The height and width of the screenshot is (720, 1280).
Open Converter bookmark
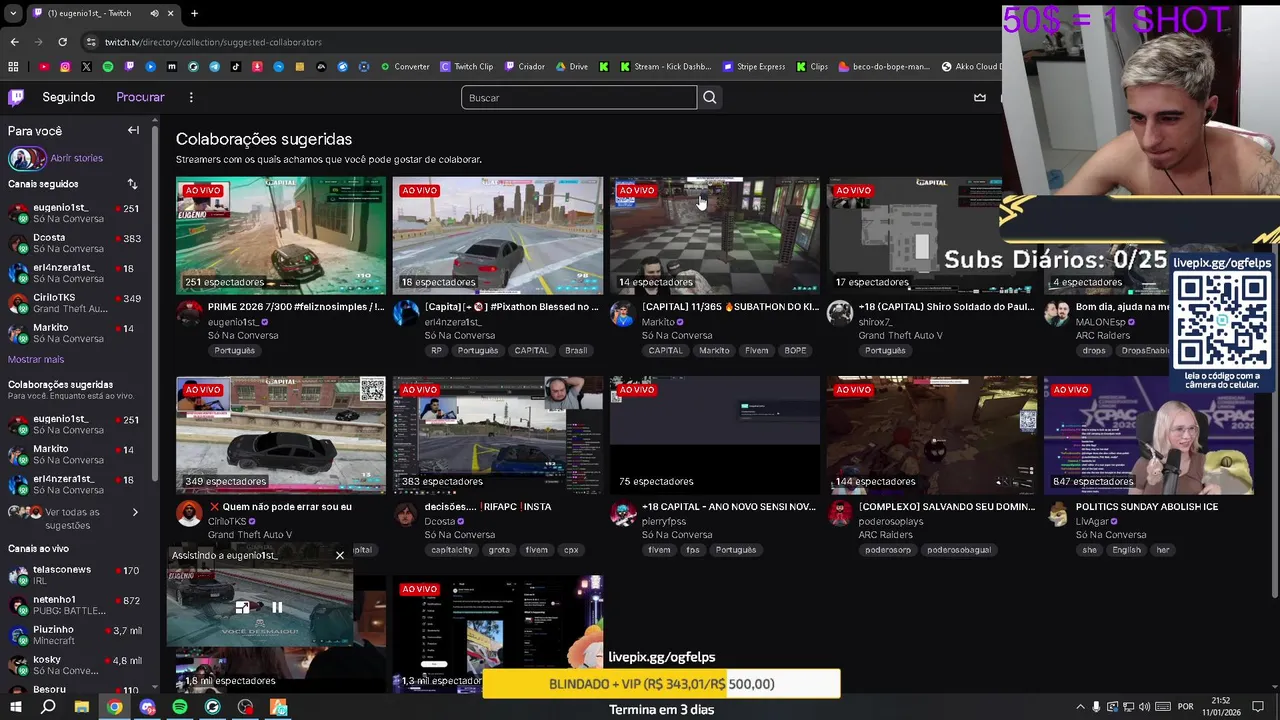[x=405, y=67]
